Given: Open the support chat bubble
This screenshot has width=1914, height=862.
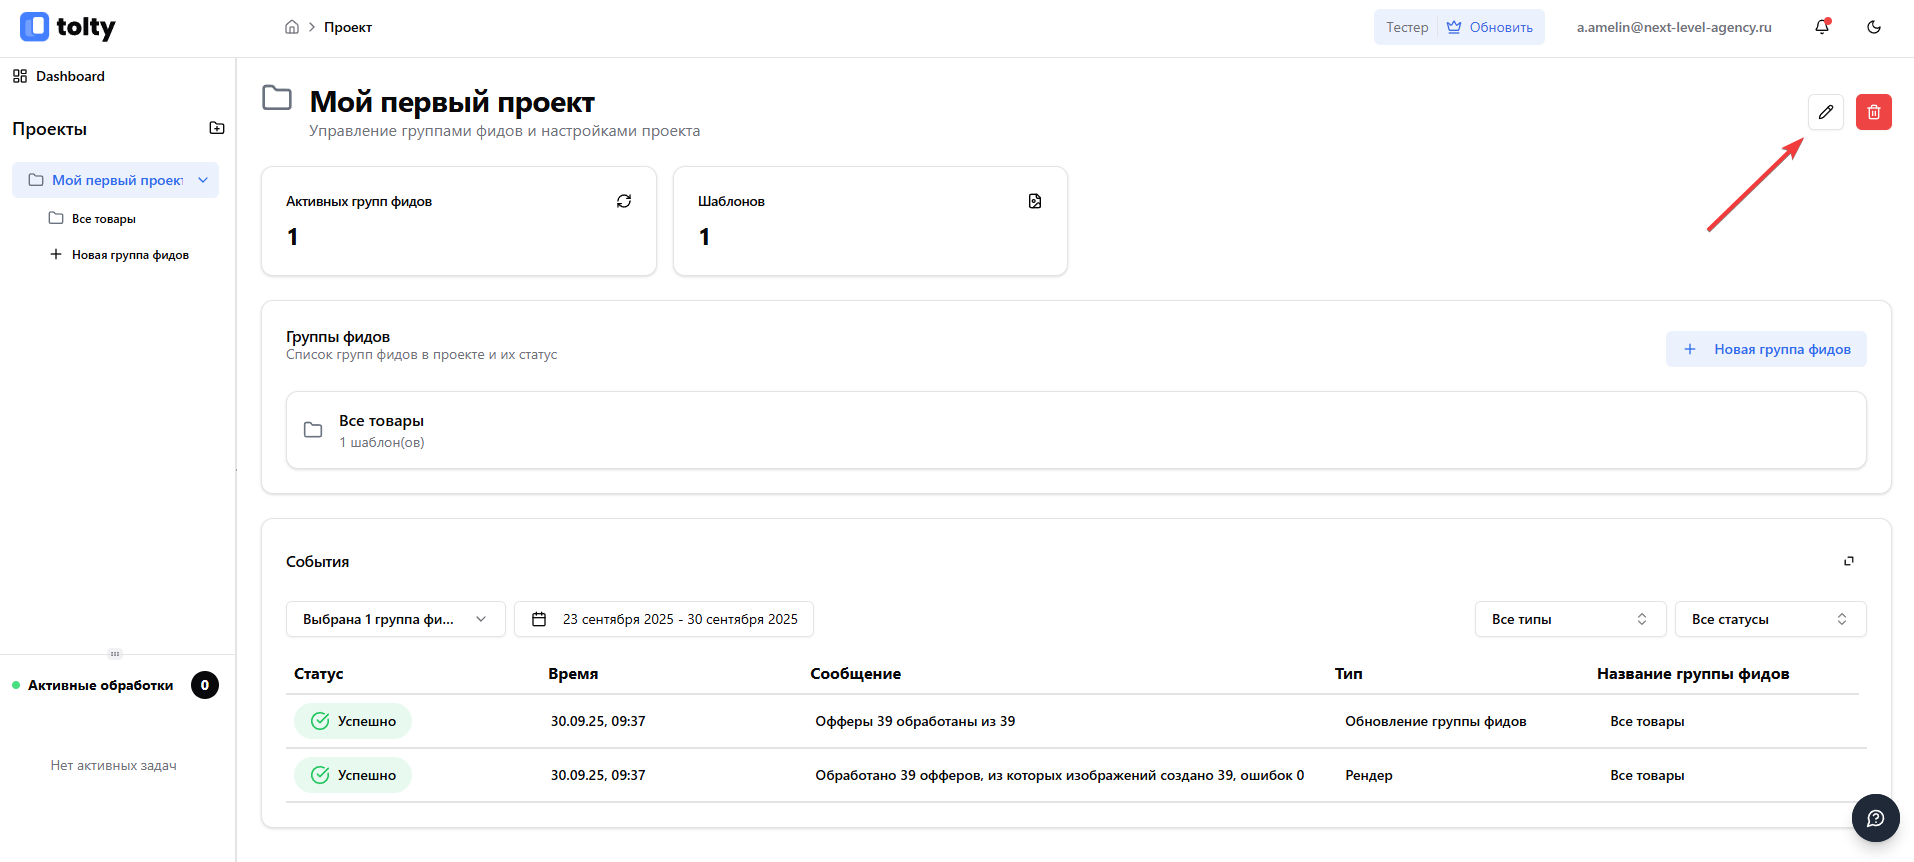Looking at the screenshot, I should pyautogui.click(x=1876, y=818).
